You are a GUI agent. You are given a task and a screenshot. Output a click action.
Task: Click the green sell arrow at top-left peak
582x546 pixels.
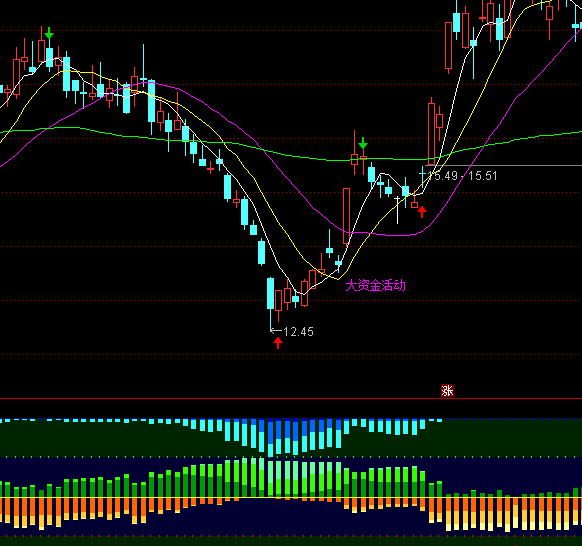click(x=49, y=33)
